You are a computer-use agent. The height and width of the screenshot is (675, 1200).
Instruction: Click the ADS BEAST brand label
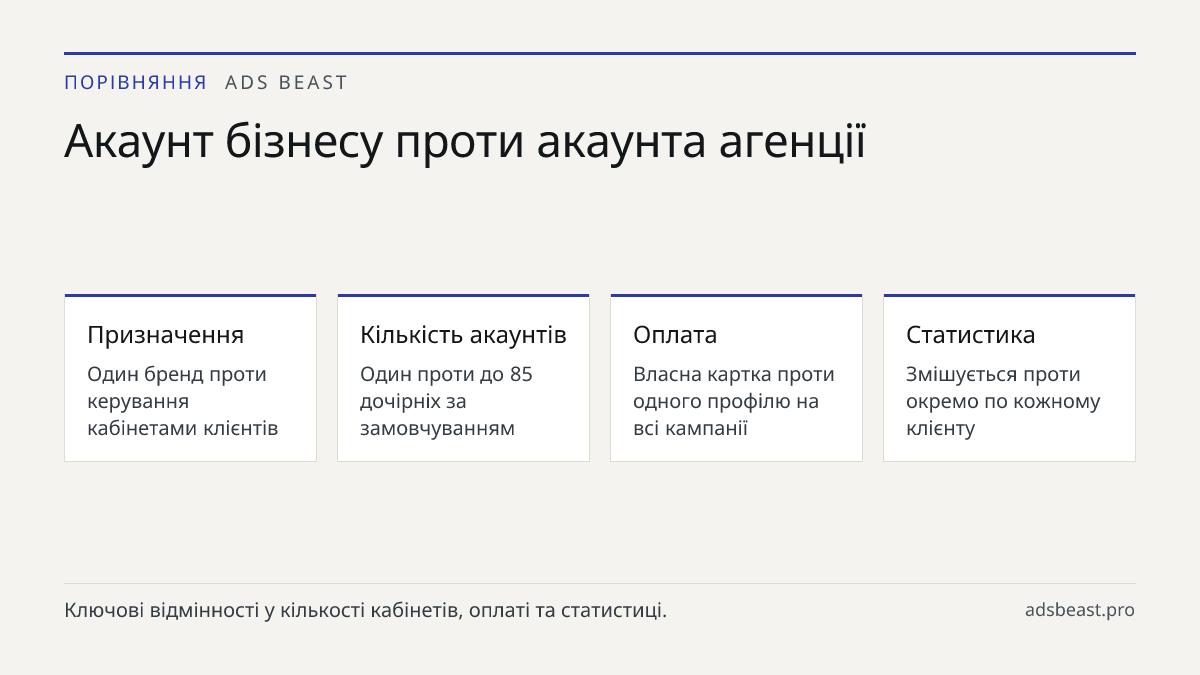(286, 83)
